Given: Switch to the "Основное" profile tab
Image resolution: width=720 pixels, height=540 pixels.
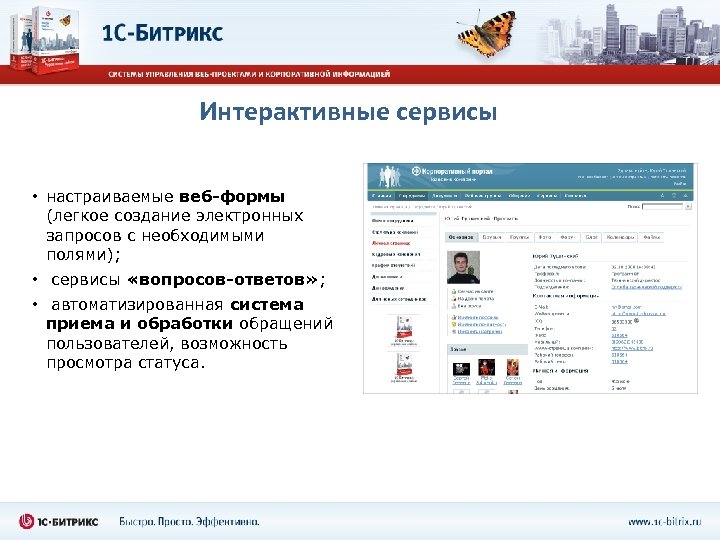Looking at the screenshot, I should (461, 237).
